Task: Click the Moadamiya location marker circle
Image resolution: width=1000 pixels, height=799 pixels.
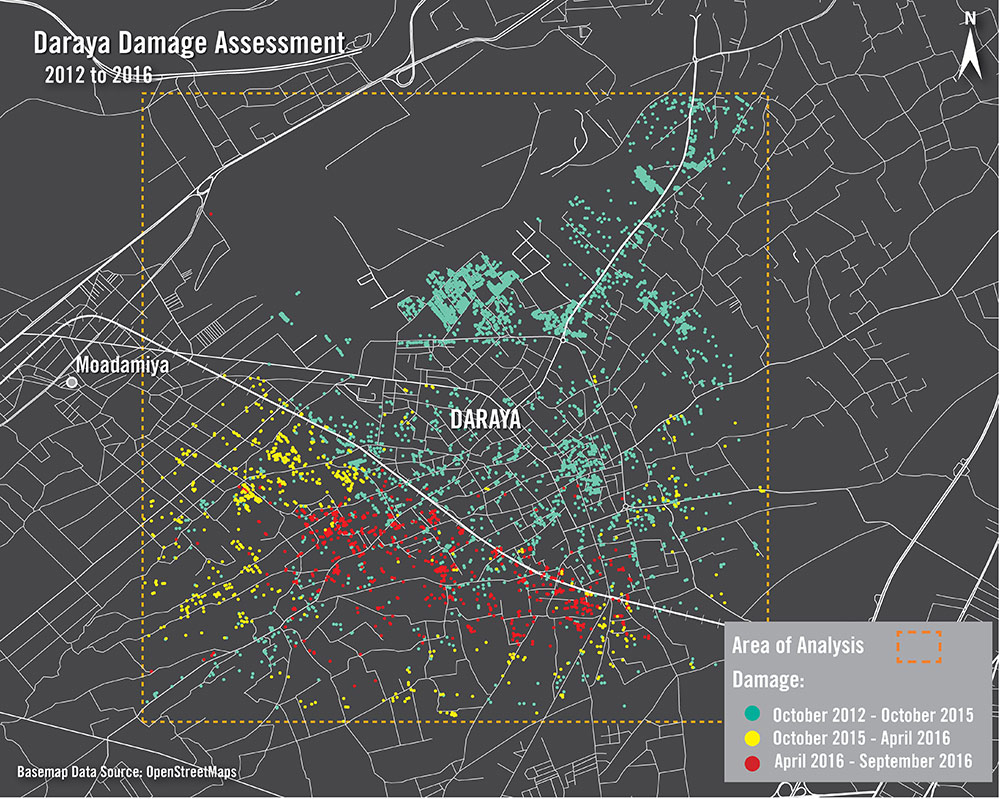Action: coord(72,383)
